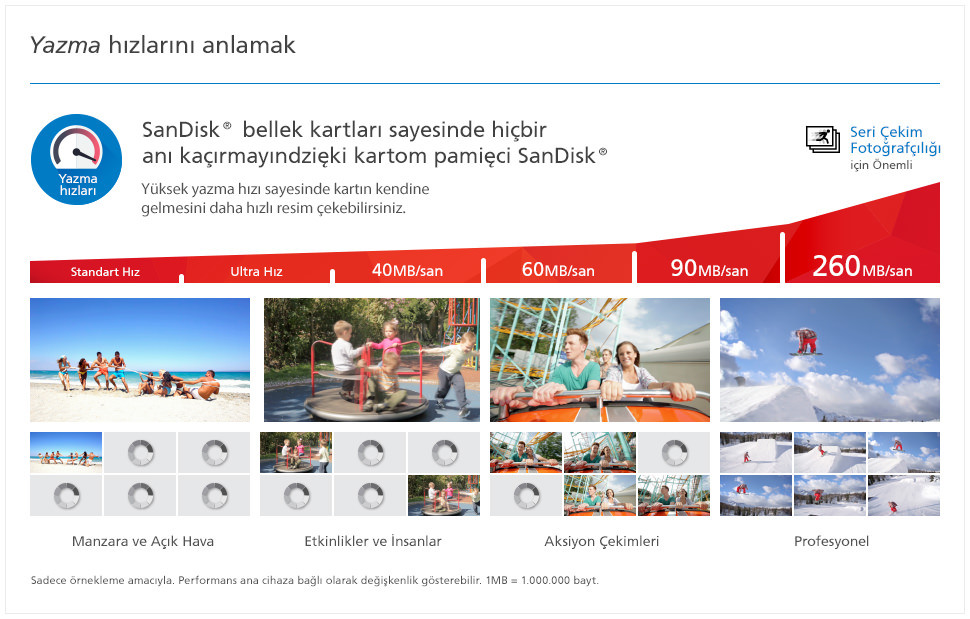Viewport: 970px width, 619px height.
Task: Choose the 40MB/san speed label
Action: click(407, 270)
